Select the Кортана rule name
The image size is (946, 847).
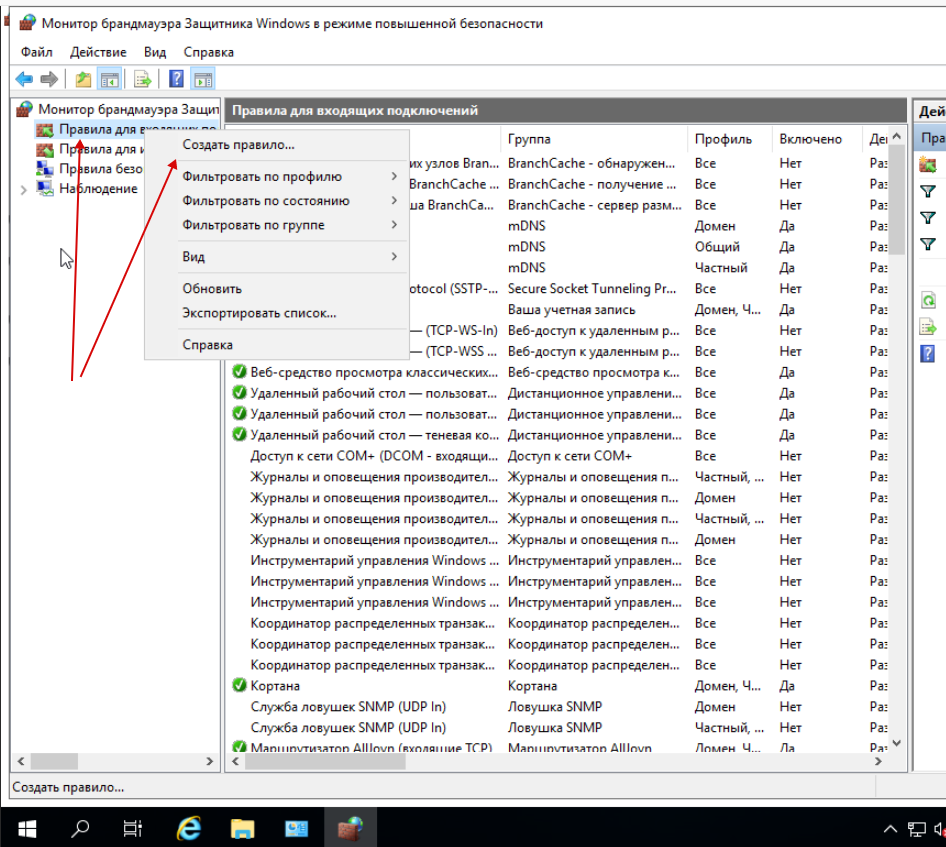pos(275,686)
